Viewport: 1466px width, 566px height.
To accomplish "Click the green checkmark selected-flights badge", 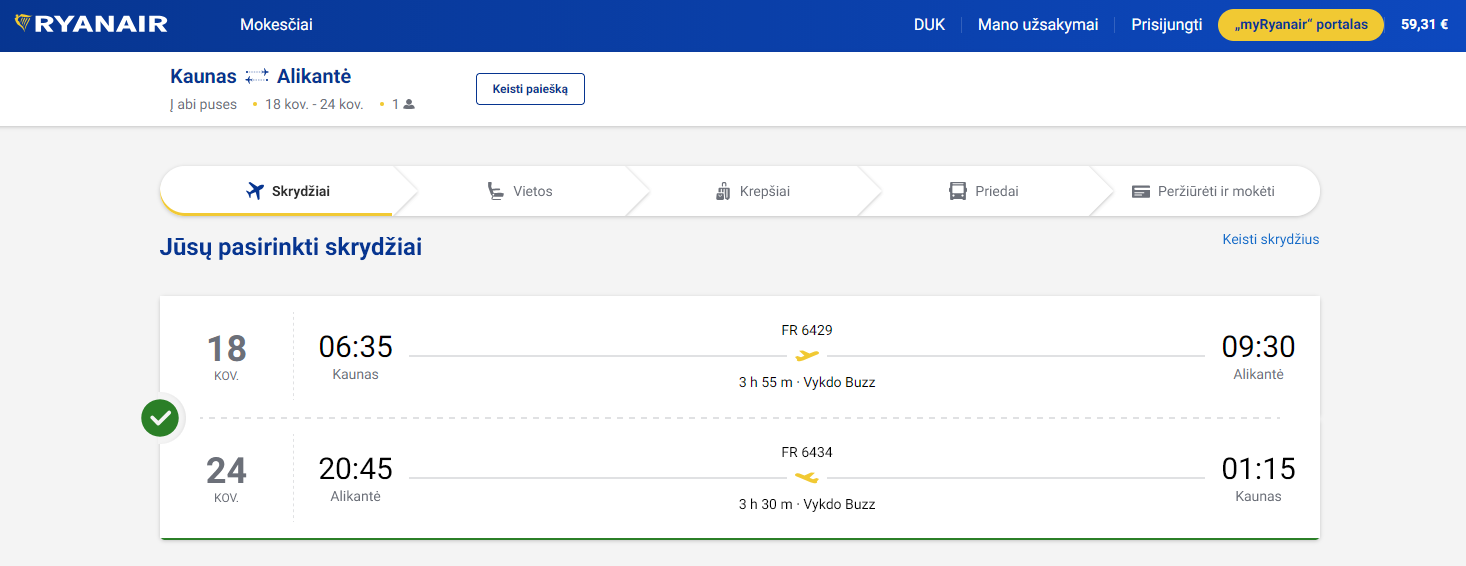I will point(160,418).
